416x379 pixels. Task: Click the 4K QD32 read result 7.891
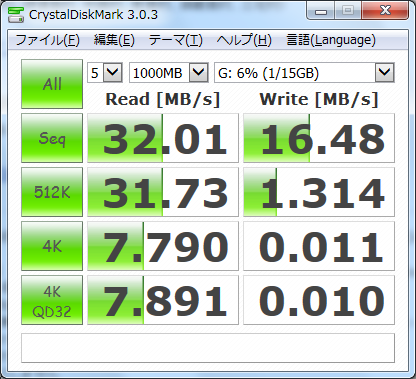point(163,300)
